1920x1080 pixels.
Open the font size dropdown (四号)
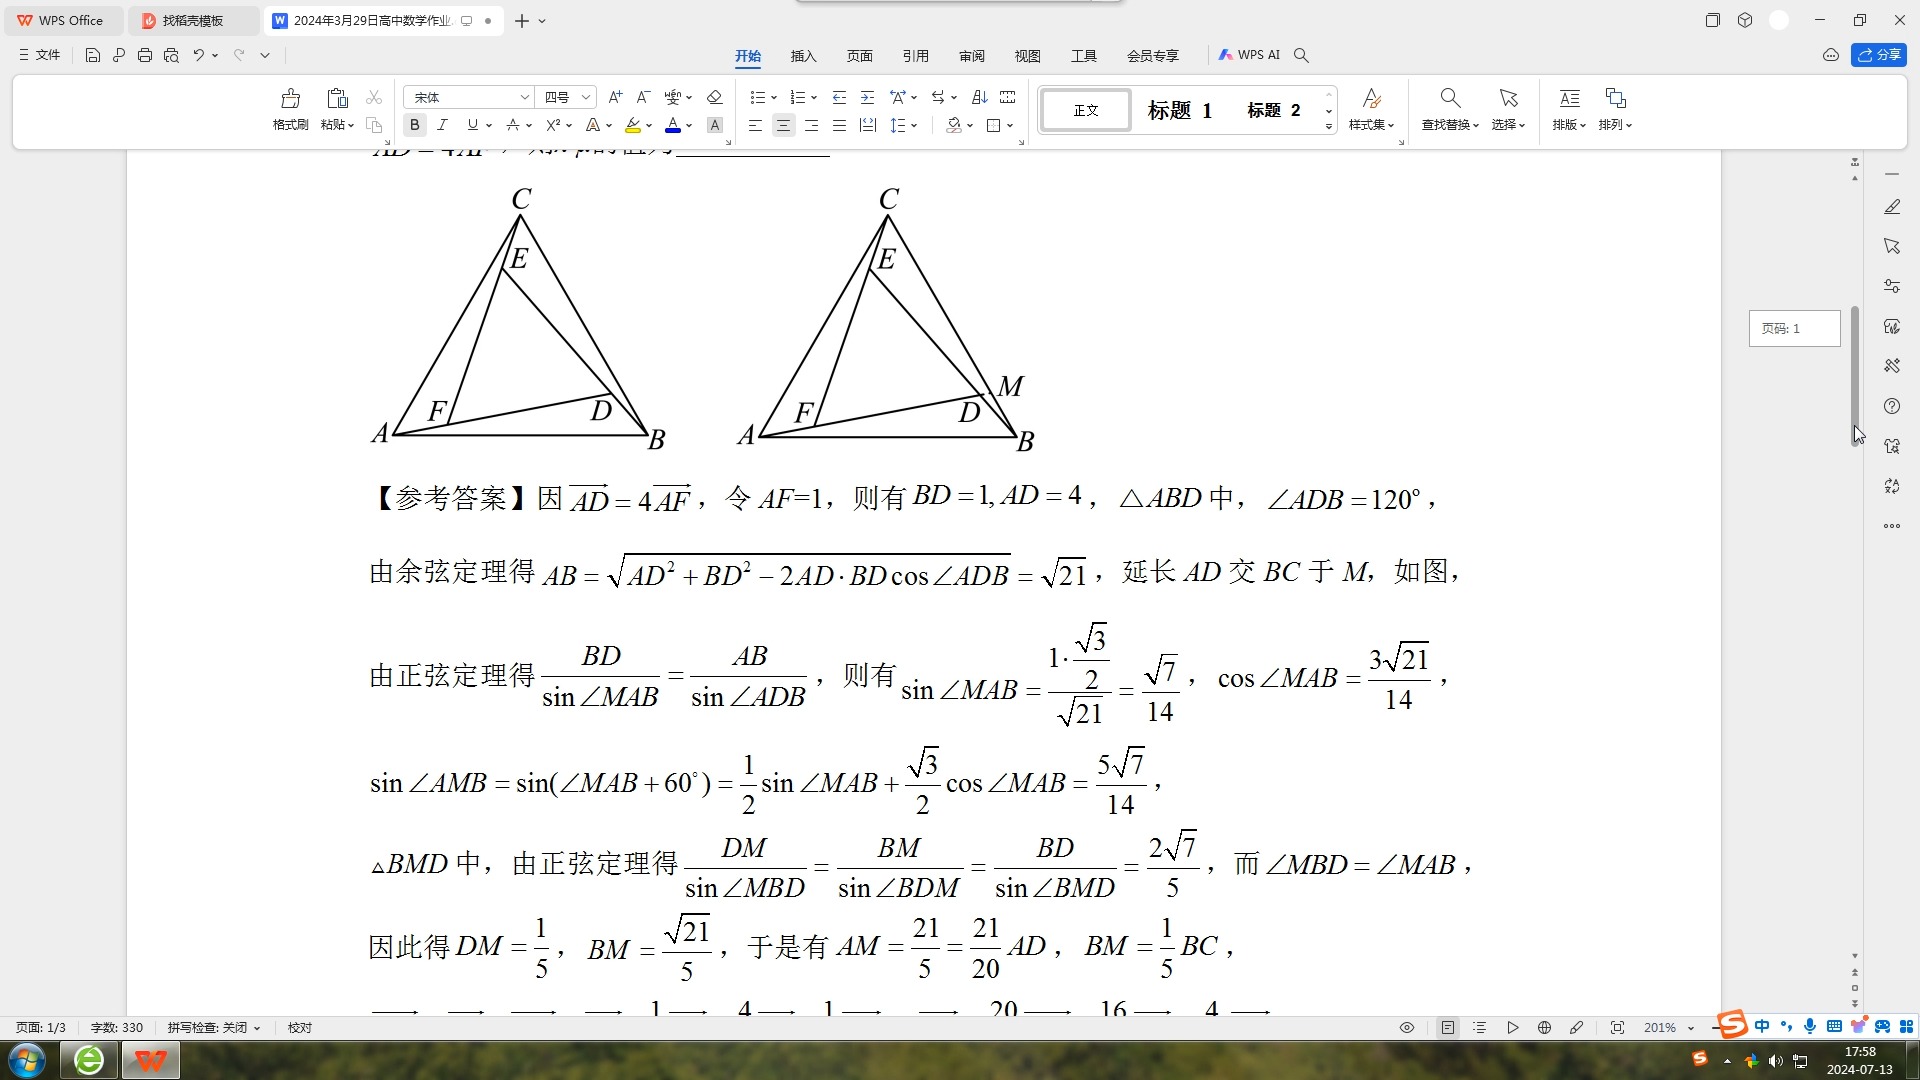586,97
